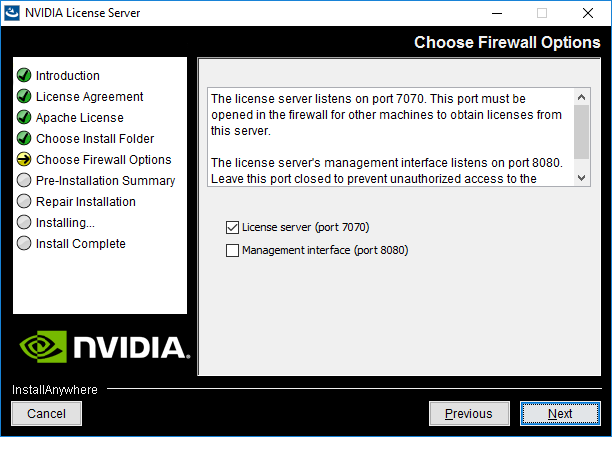Click the empty circle beside Pre-Installation Summary
Image resolution: width=614 pixels, height=460 pixels.
[x=25, y=181]
